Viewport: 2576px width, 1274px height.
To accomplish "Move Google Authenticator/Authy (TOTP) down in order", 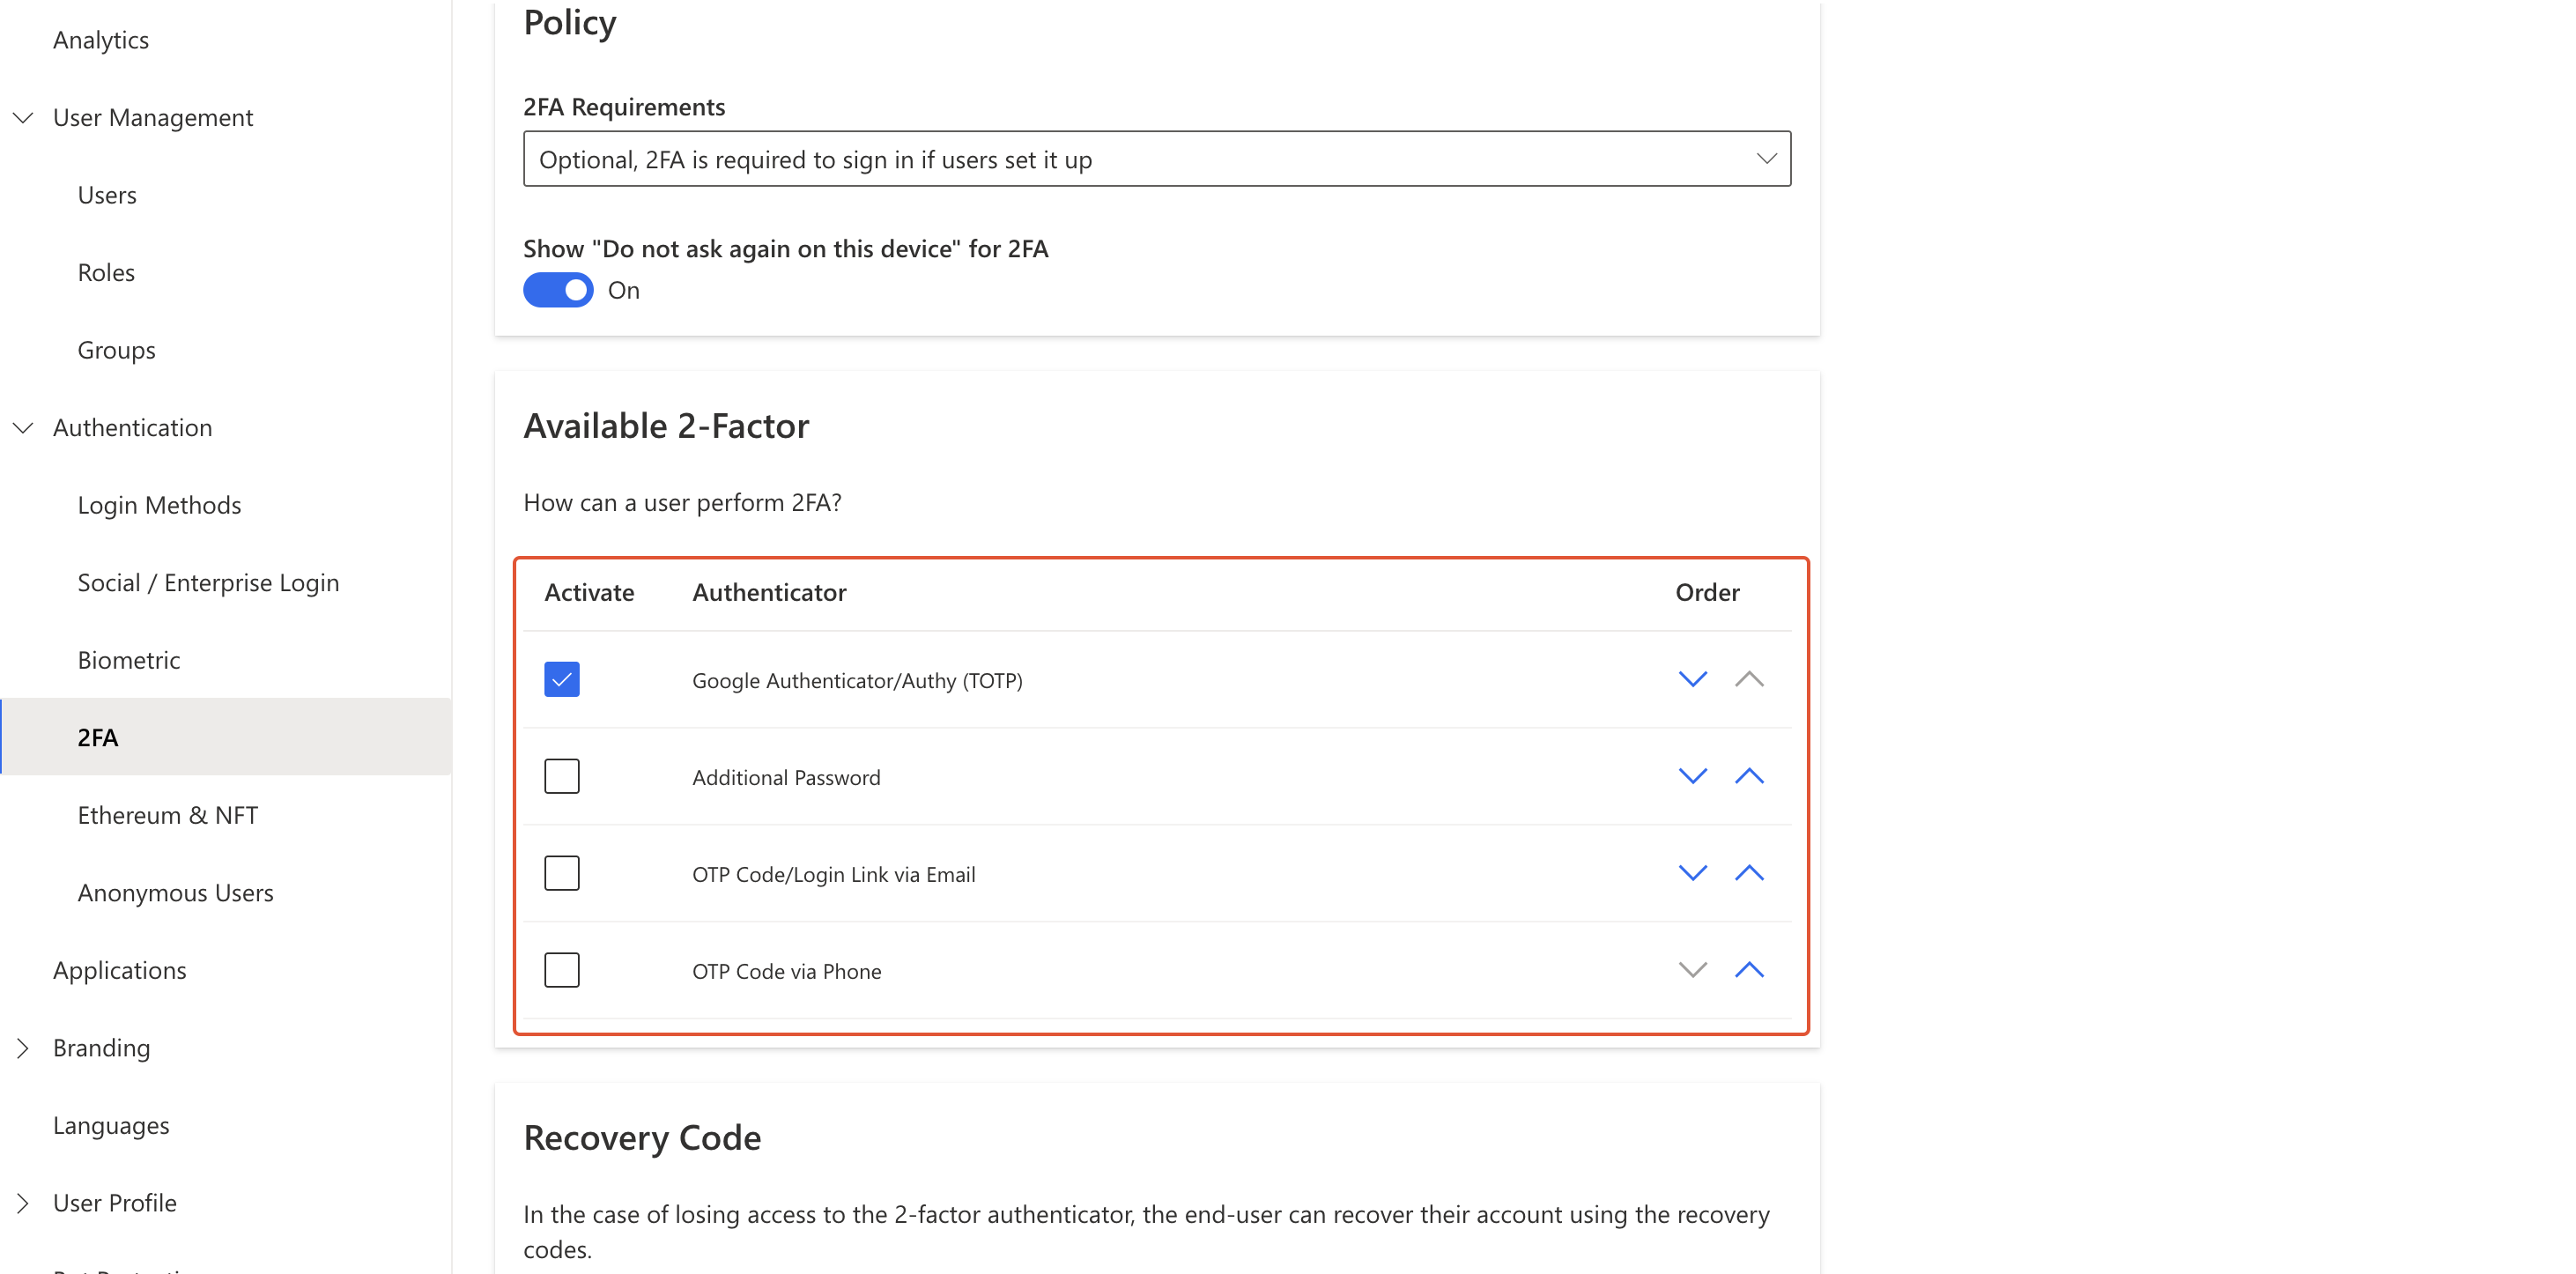I will (1692, 679).
